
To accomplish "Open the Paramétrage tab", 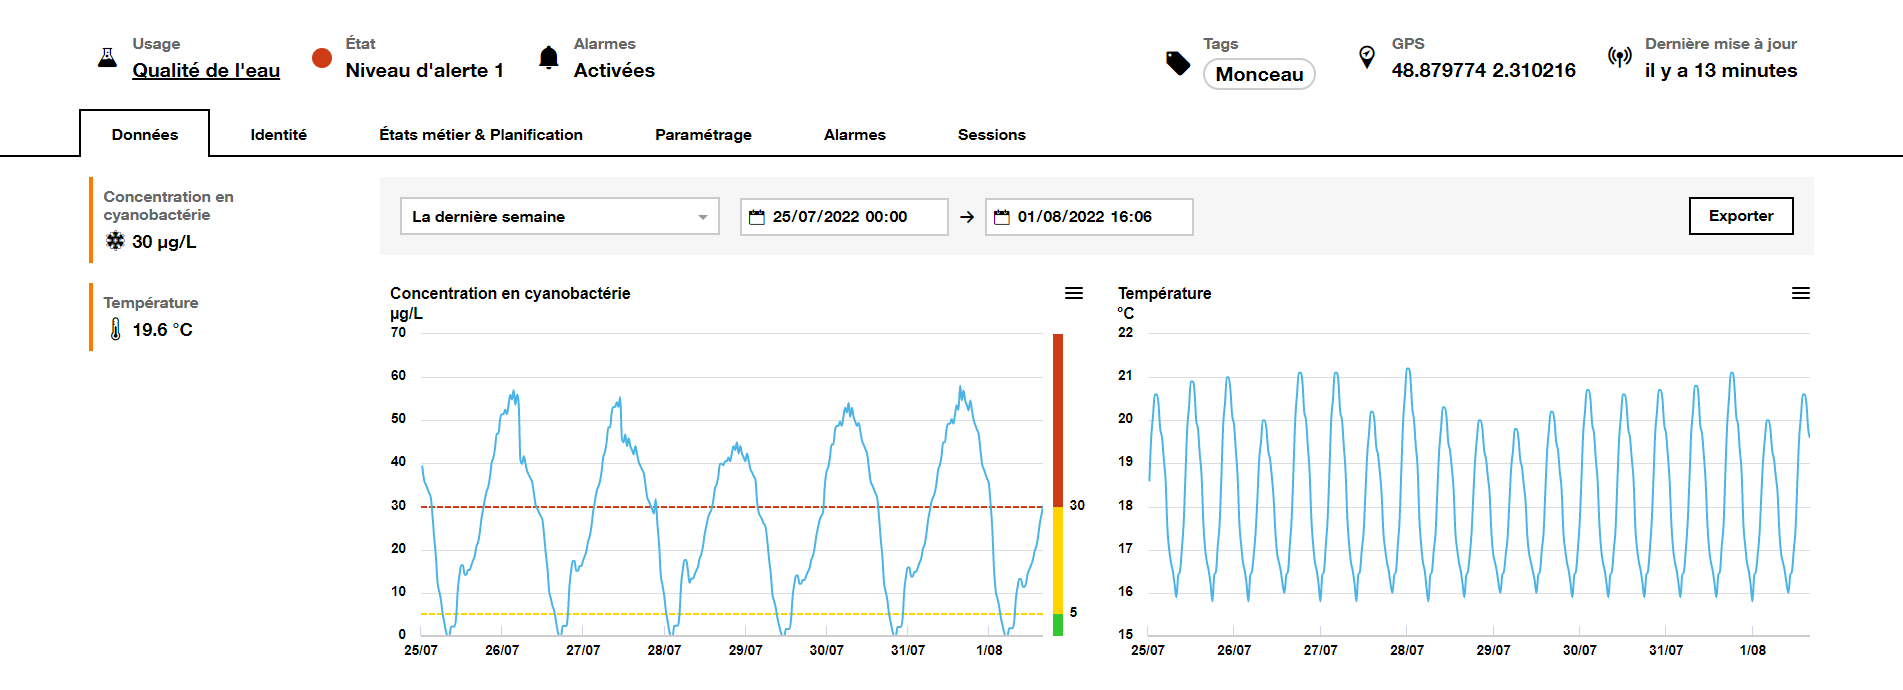I will click(703, 135).
